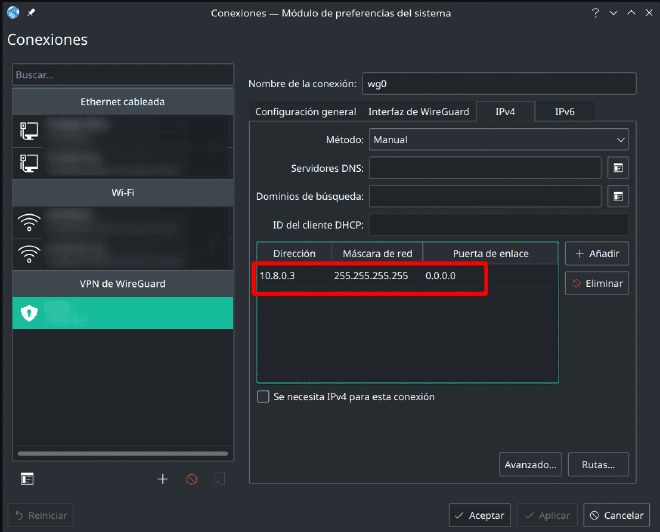The height and width of the screenshot is (532, 660).
Task: Click the Añadir button
Action: click(597, 253)
